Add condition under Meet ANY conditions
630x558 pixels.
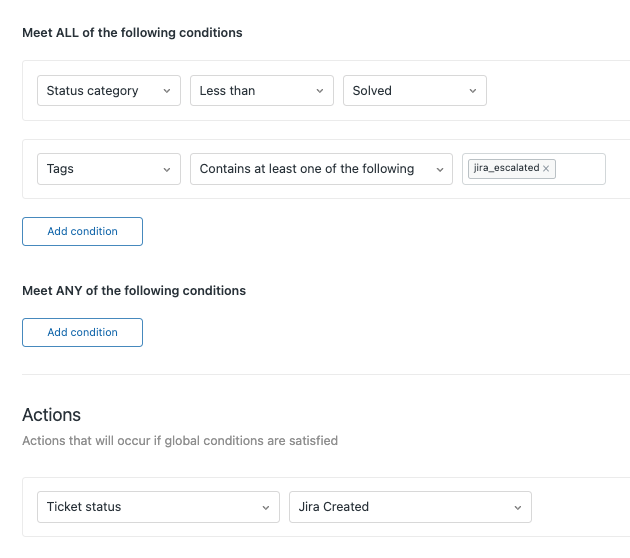[82, 332]
